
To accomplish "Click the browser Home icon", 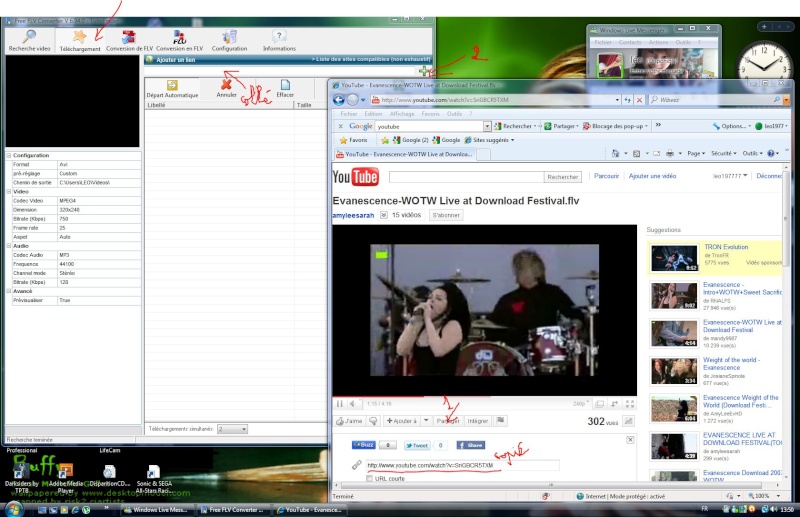I will 615,153.
